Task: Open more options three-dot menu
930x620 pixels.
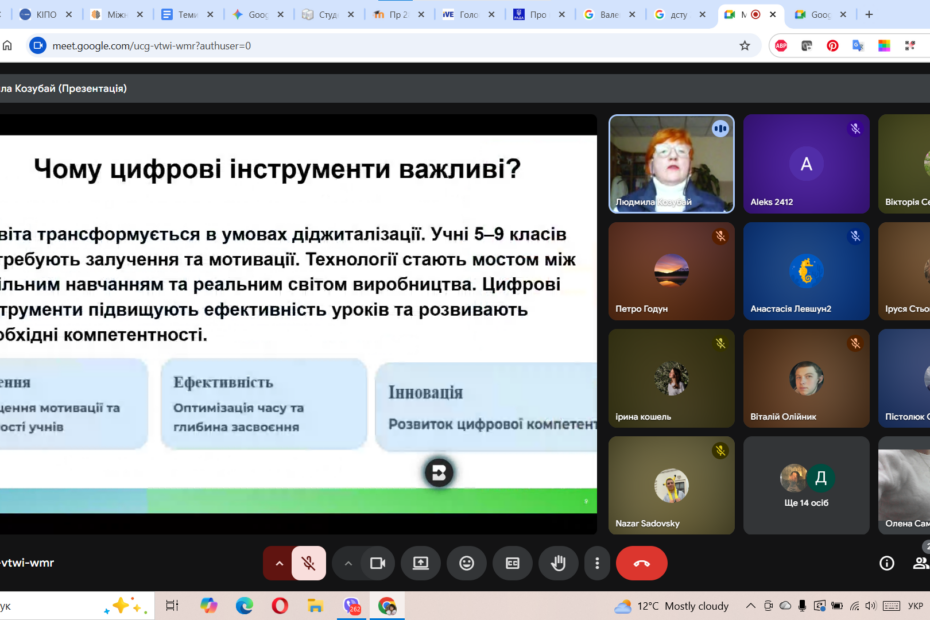Action: (x=597, y=563)
